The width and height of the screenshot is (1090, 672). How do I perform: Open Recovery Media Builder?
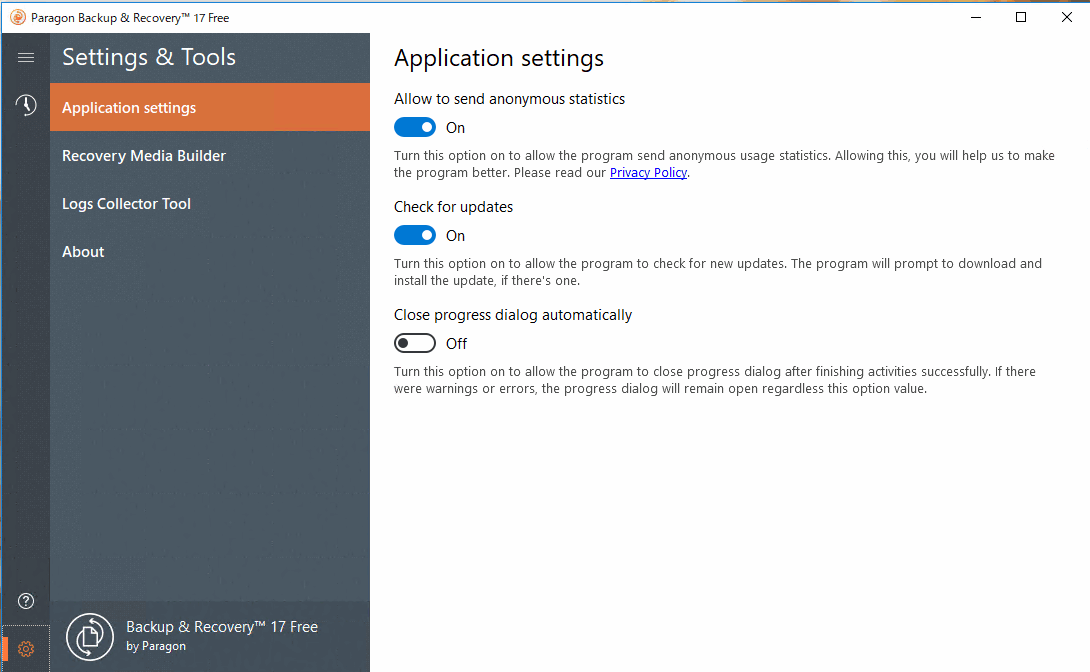point(210,156)
